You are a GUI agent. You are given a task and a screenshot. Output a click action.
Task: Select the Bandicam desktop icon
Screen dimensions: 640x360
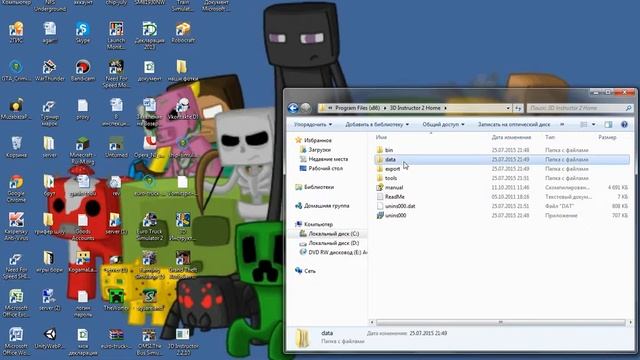(x=82, y=70)
